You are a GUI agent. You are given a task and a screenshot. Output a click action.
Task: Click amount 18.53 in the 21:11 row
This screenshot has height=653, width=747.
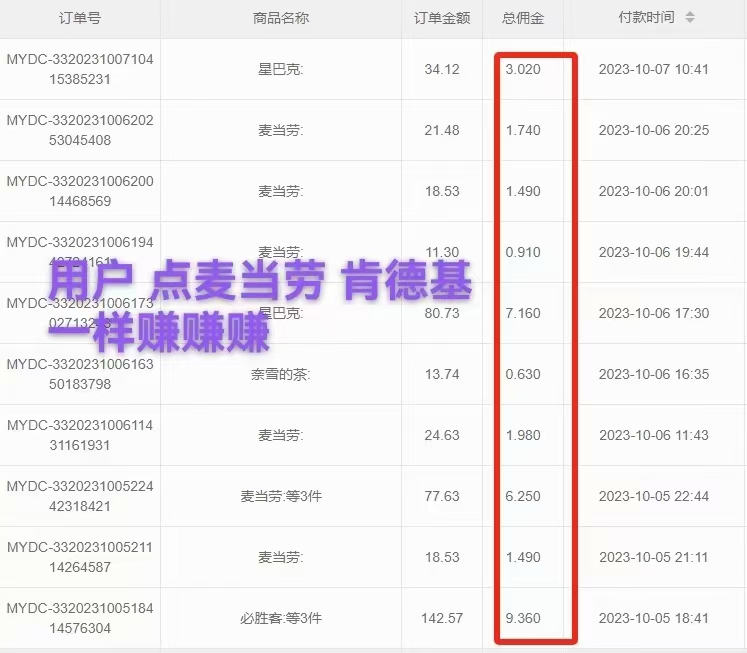point(442,557)
